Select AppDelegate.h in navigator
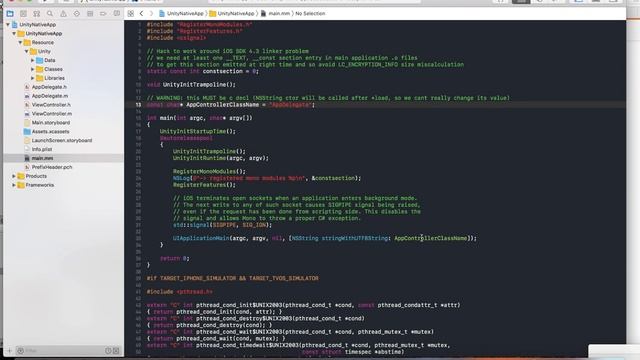640x360 pixels. point(49,87)
